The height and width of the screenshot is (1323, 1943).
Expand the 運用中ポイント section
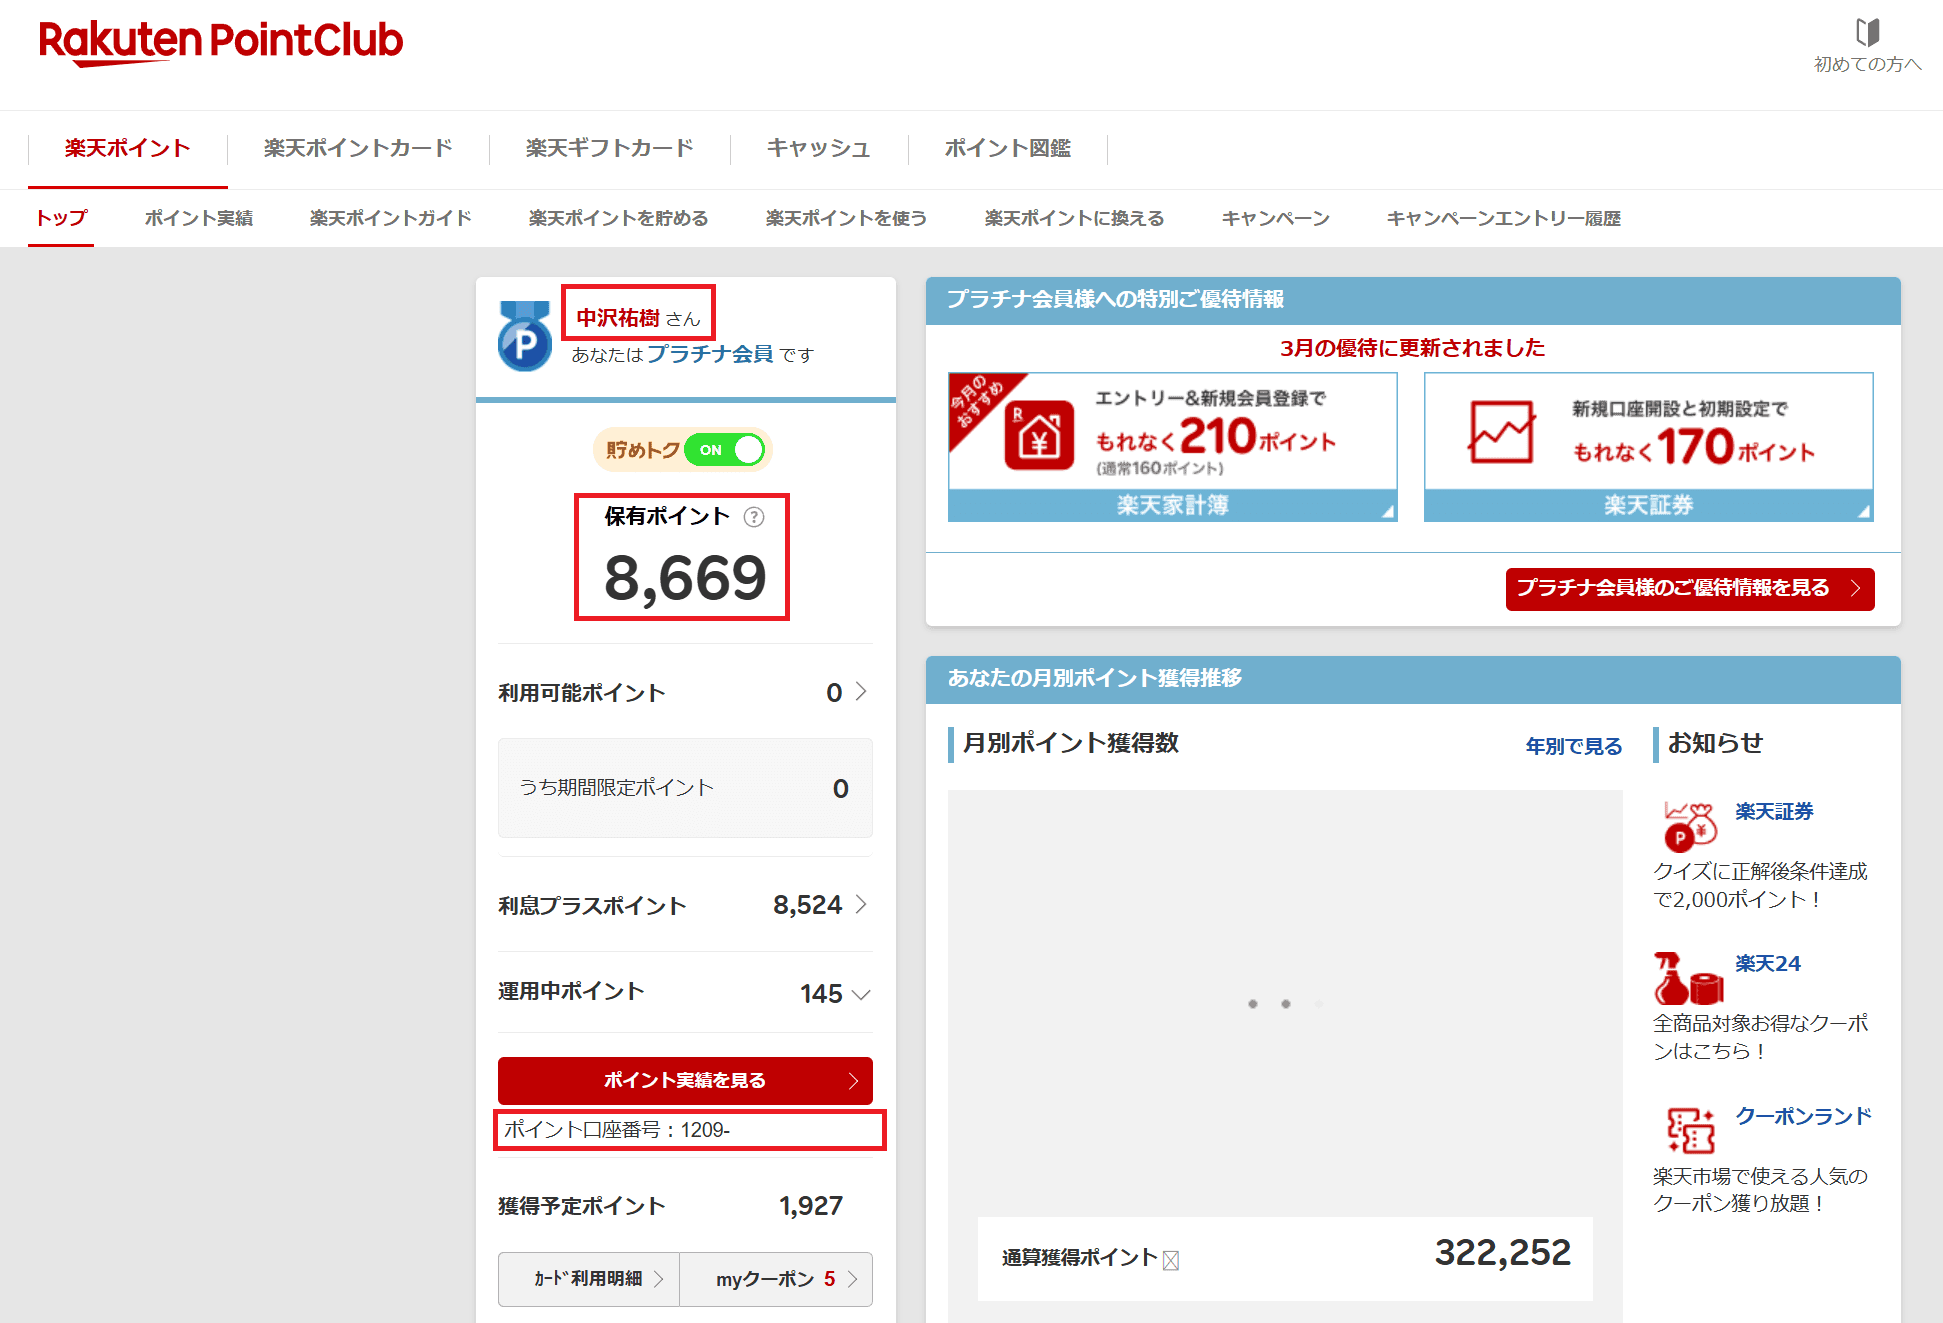[x=860, y=993]
